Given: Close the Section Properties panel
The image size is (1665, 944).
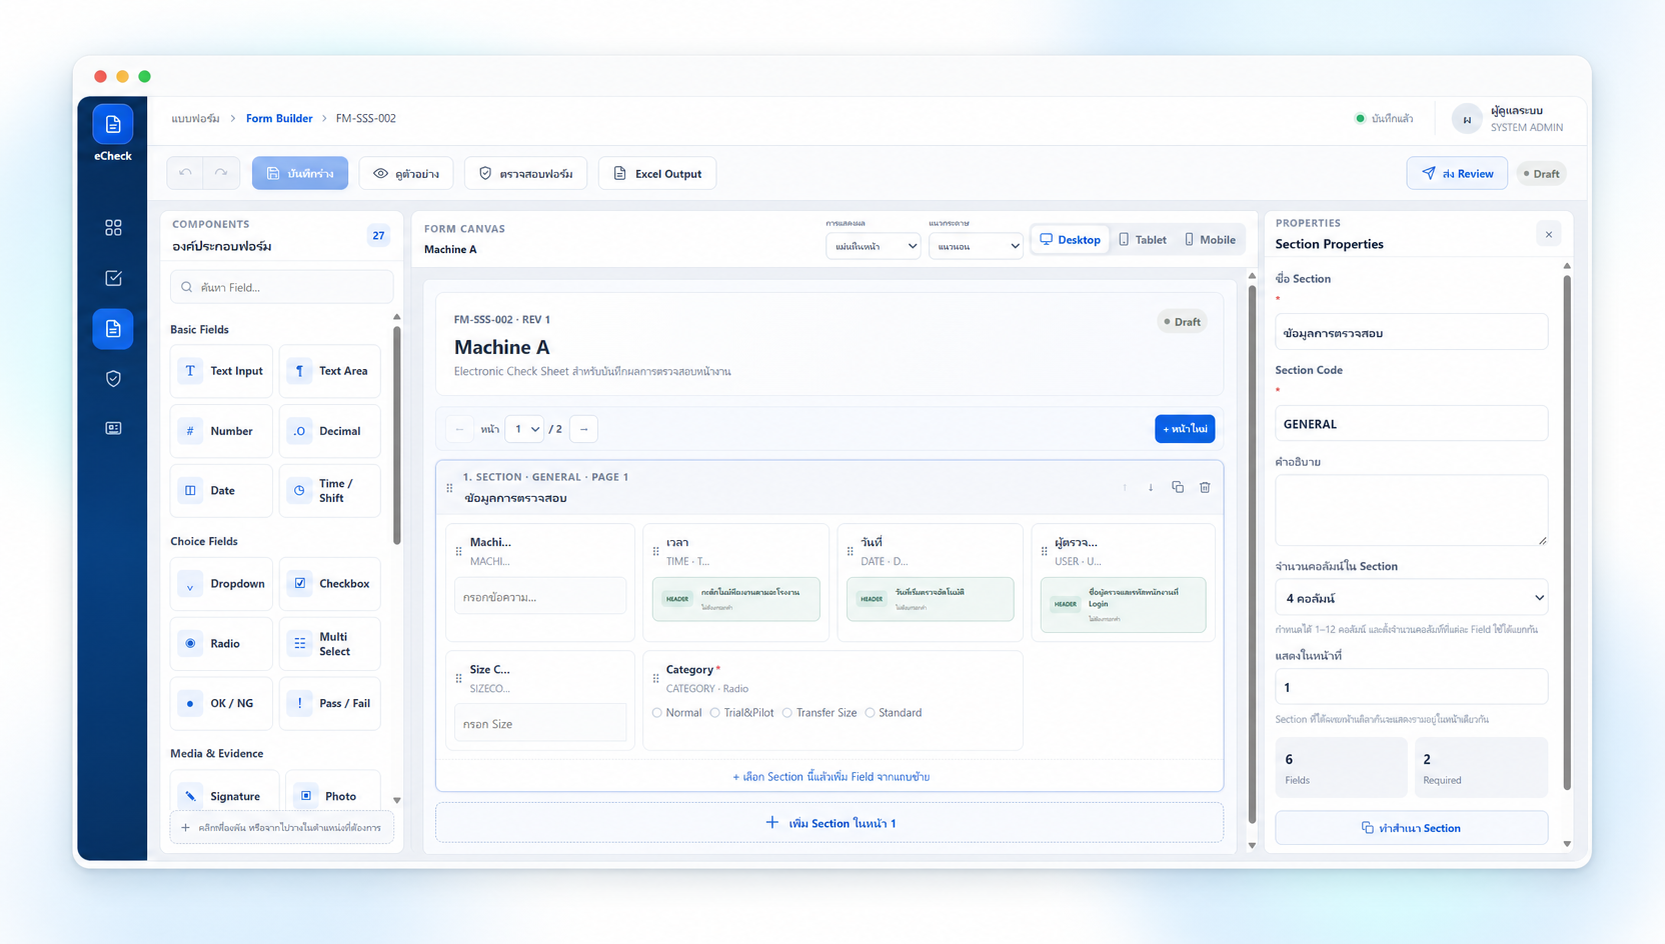Looking at the screenshot, I should point(1549,235).
